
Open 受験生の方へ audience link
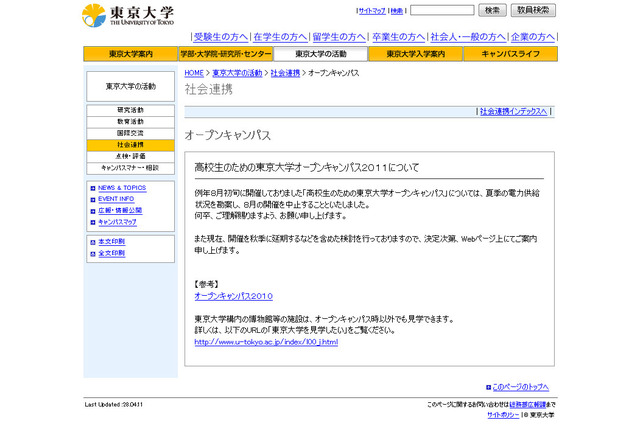tap(220, 37)
